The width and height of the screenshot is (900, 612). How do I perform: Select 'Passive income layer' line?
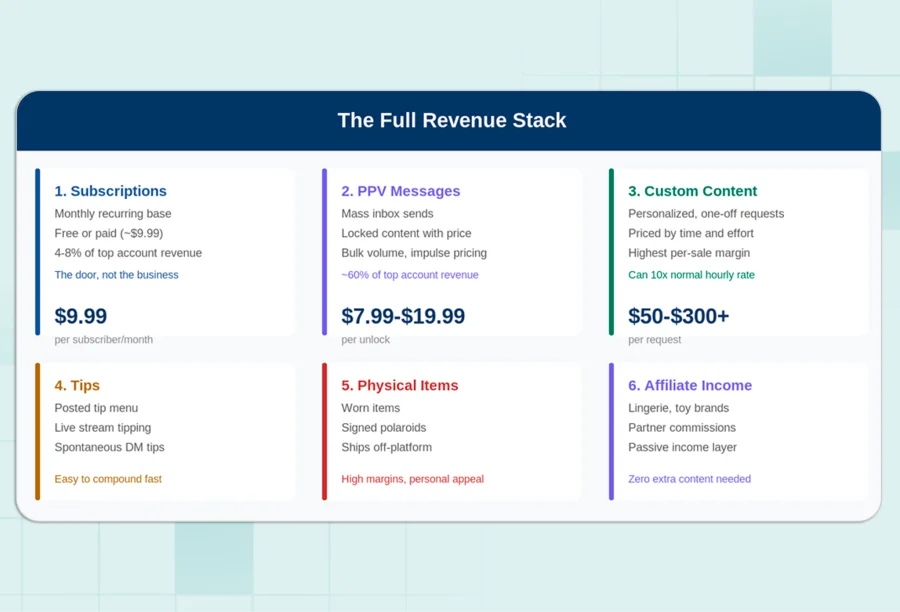[x=682, y=447]
